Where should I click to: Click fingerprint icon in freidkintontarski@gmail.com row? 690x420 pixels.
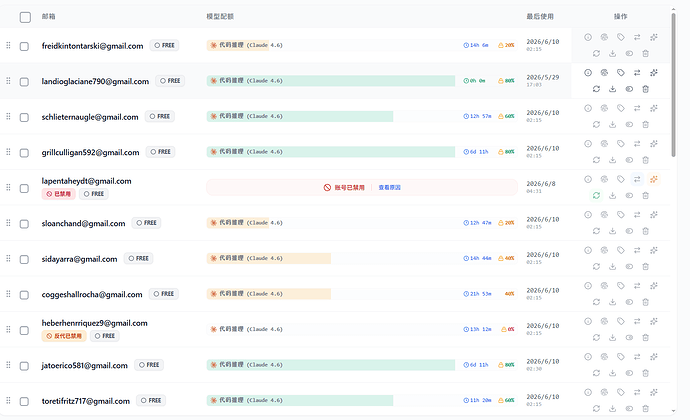click(x=604, y=37)
